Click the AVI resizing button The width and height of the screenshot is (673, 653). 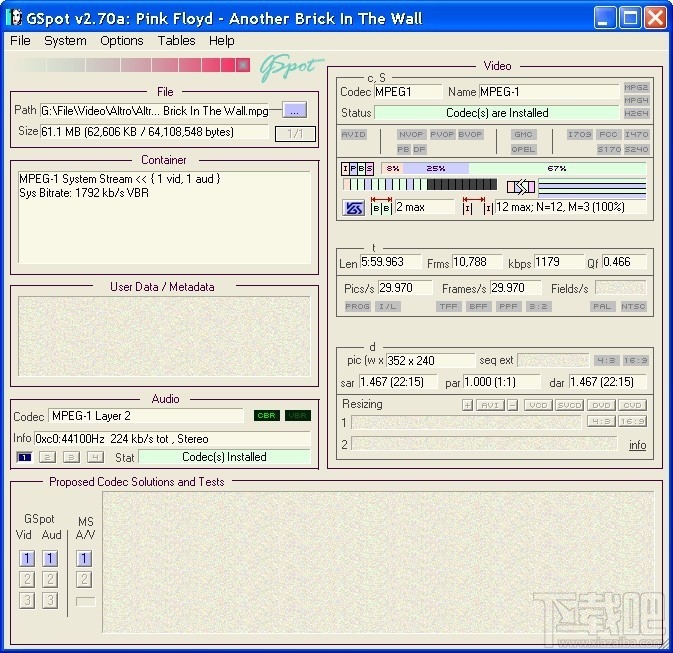tap(490, 405)
